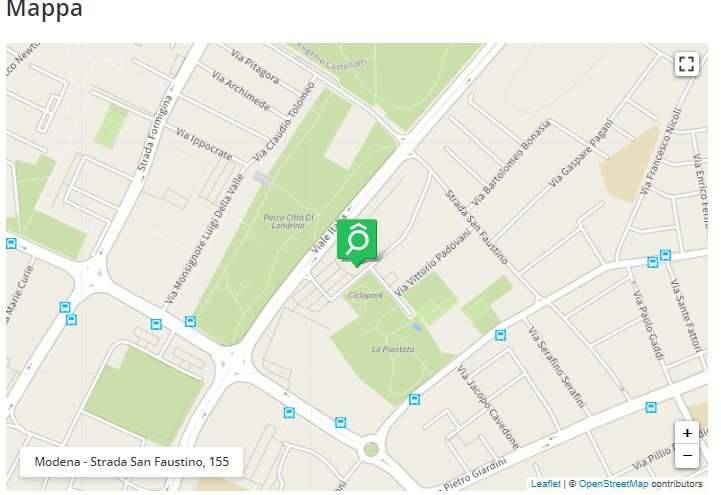Select the Via Gaspare Pagani street label
Viewport: 721px width, 495px height.
pyautogui.click(x=581, y=153)
